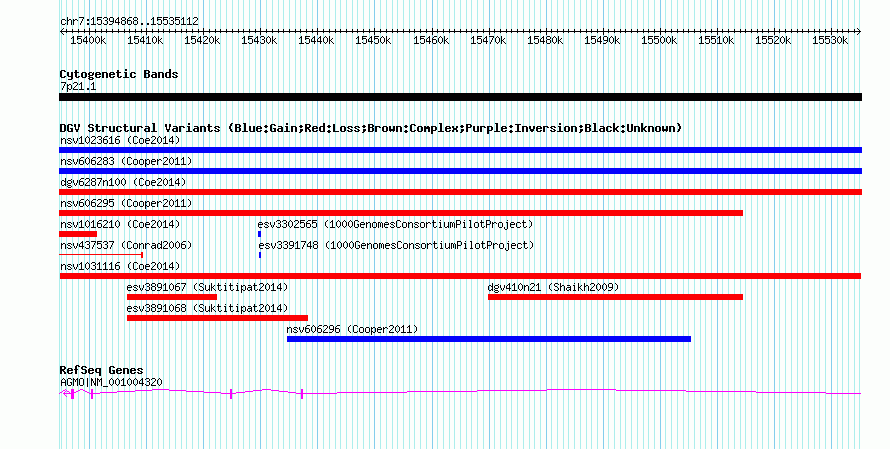Click the esv3302565 1000GenomesConsortiumPilotProject label
Screen dimensions: 890x449
(x=396, y=224)
